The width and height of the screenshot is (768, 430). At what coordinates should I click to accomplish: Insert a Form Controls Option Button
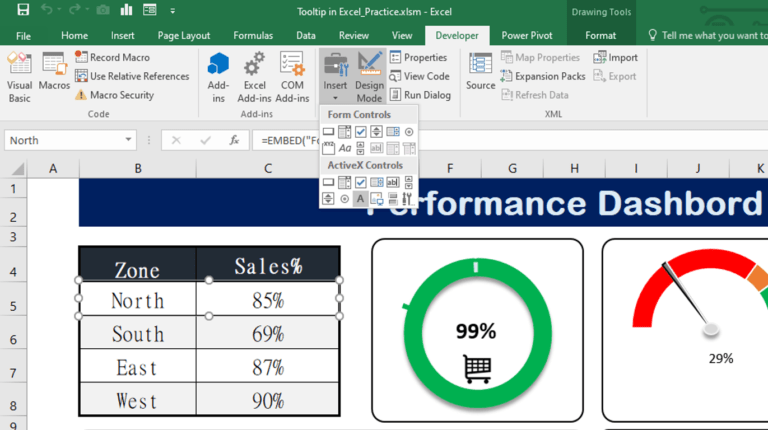click(409, 132)
